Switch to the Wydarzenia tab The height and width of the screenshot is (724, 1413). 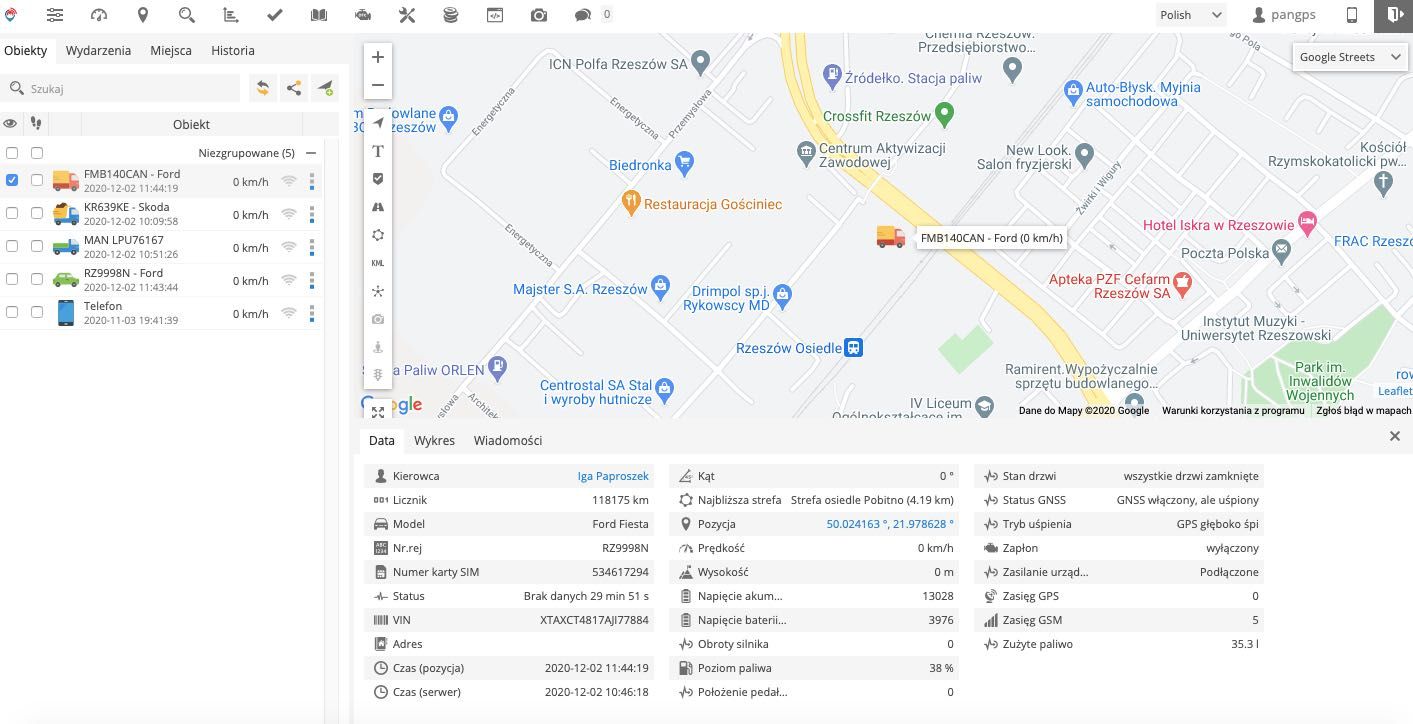point(98,50)
